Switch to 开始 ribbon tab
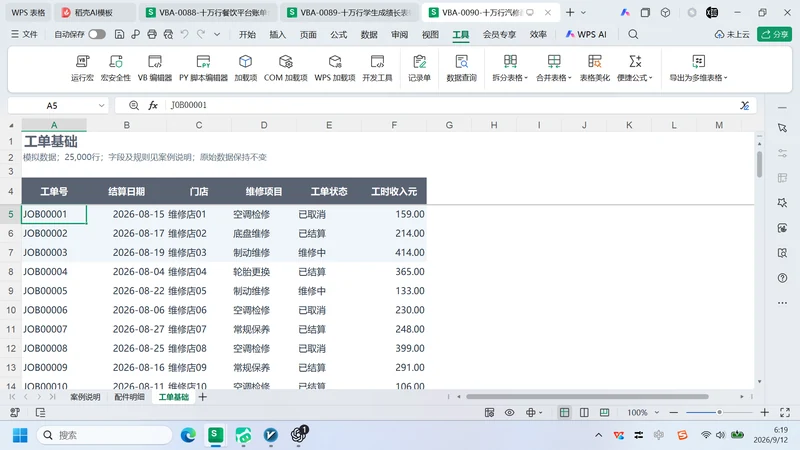Screen dimensions: 800x450 click(247, 34)
